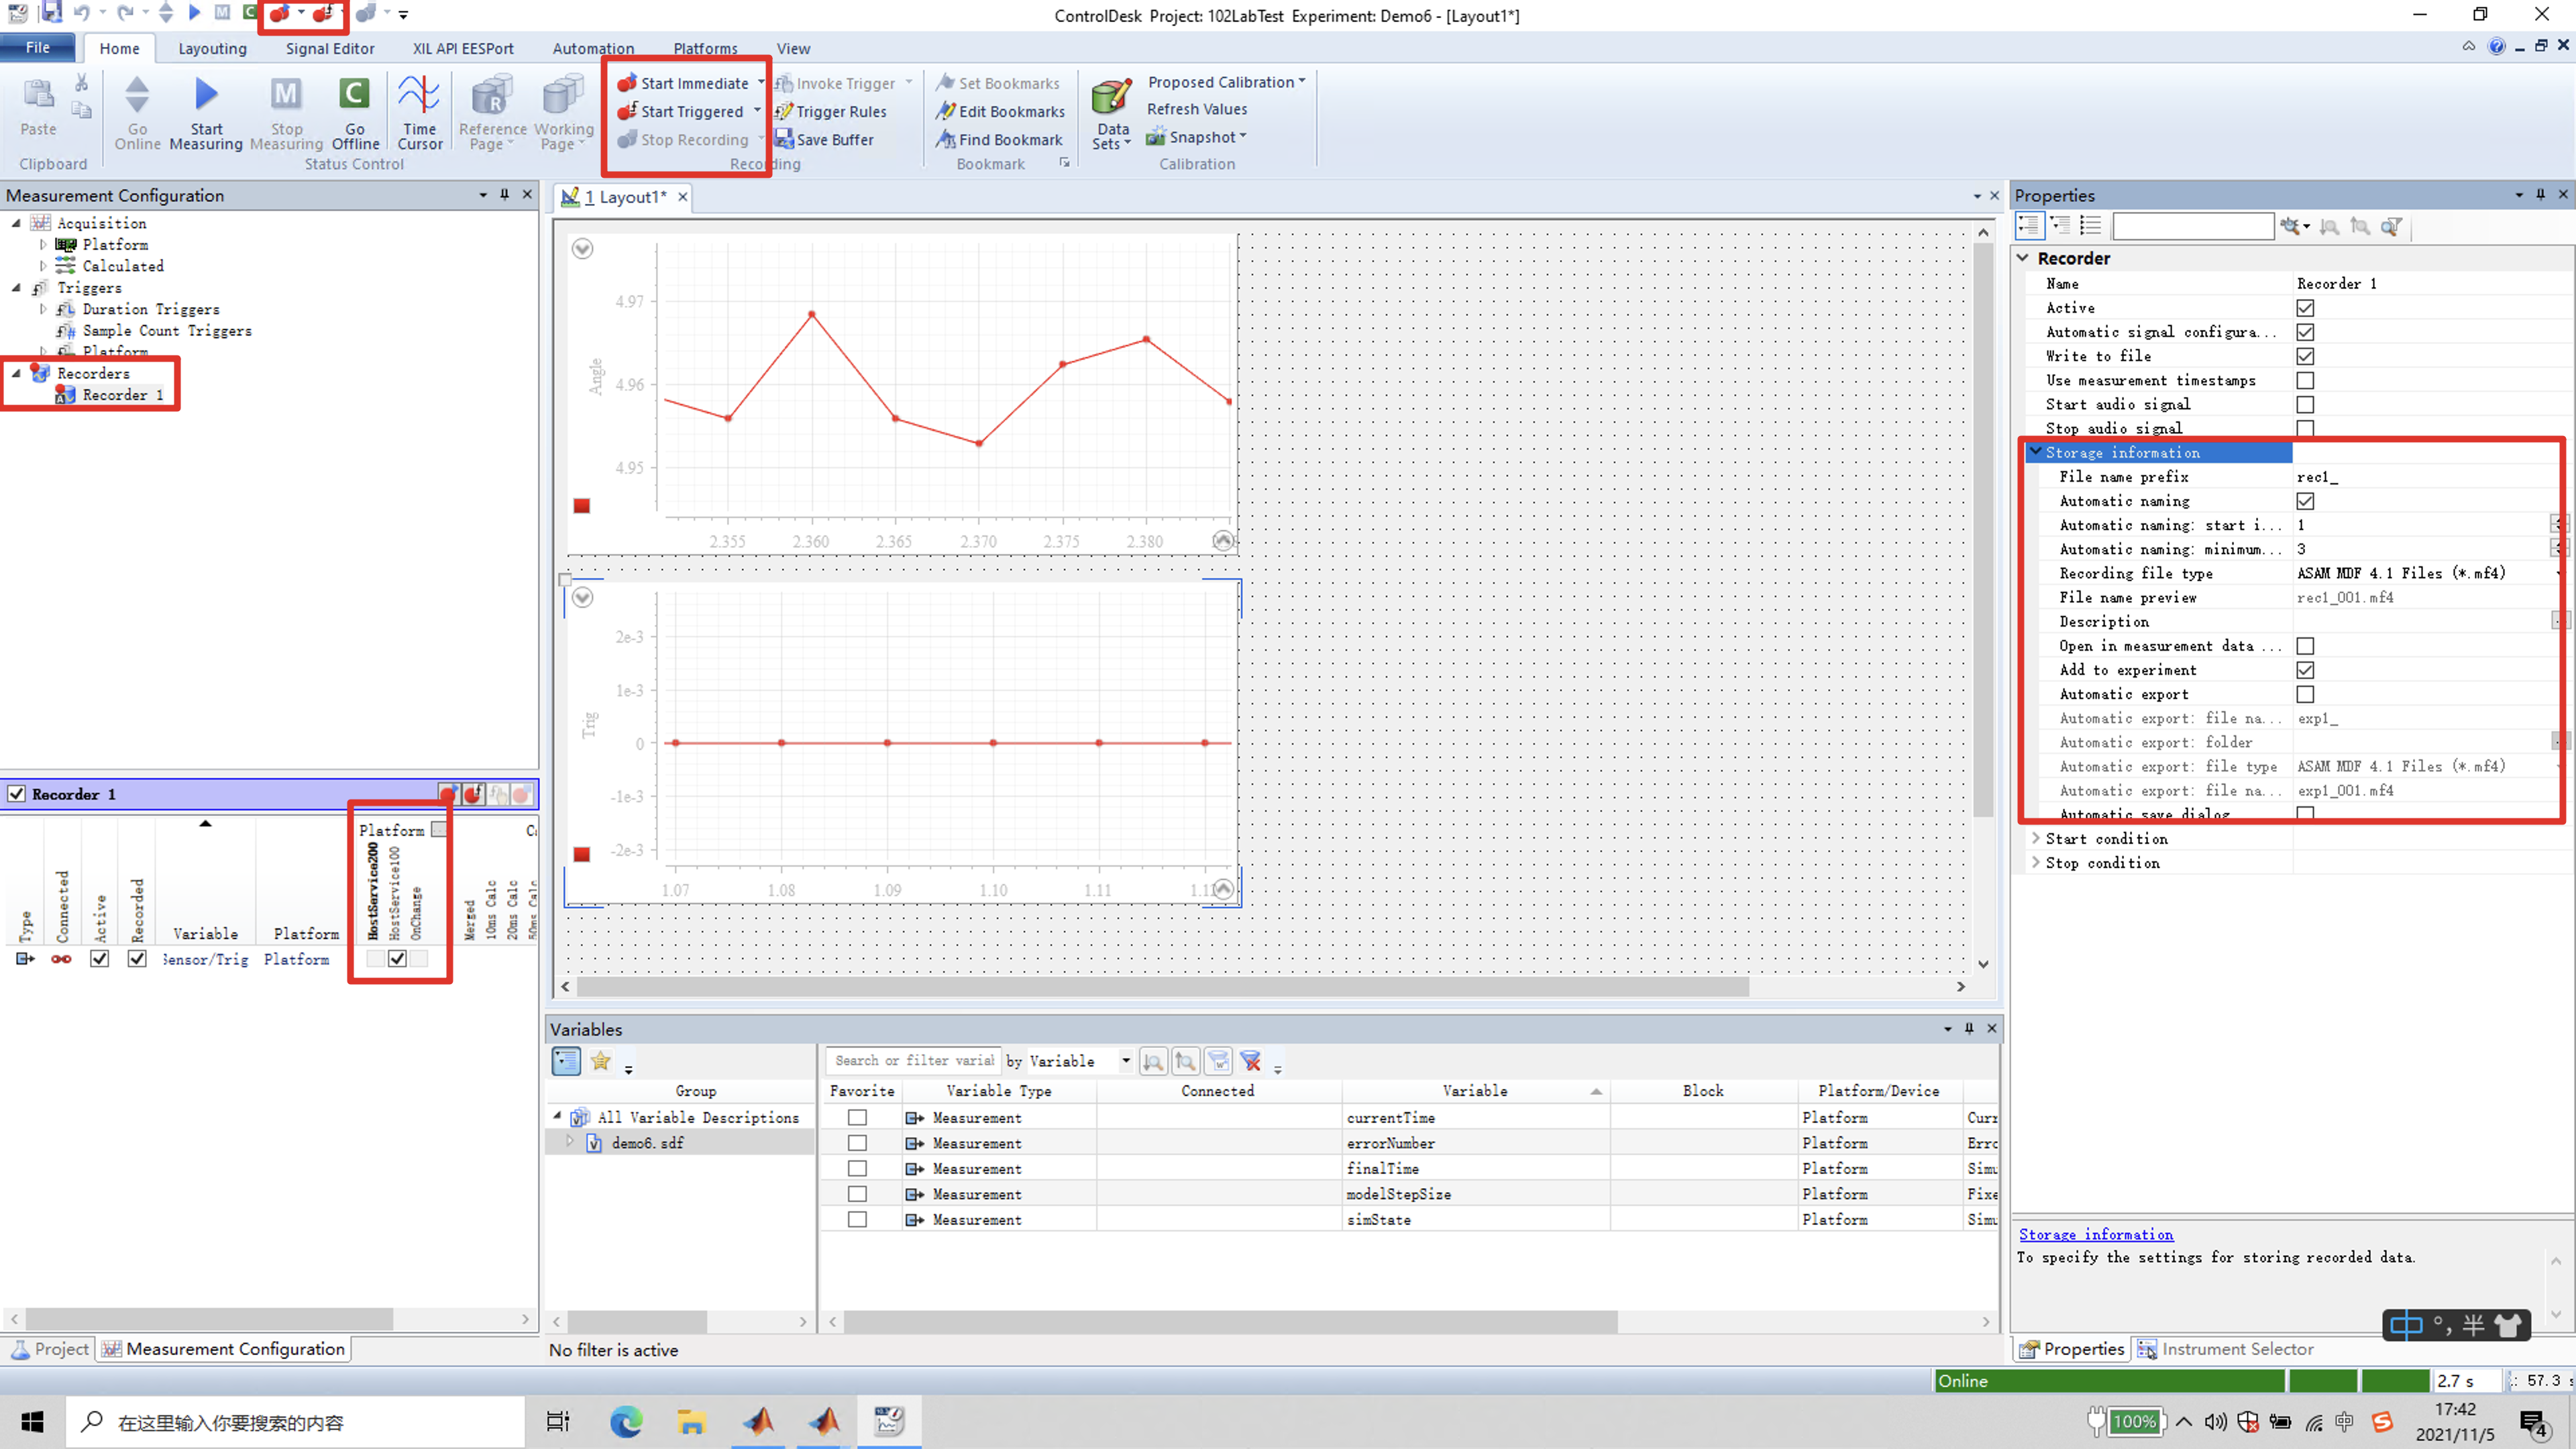Open the Working Page icon
Image resolution: width=2576 pixels, height=1449 pixels.
563,95
